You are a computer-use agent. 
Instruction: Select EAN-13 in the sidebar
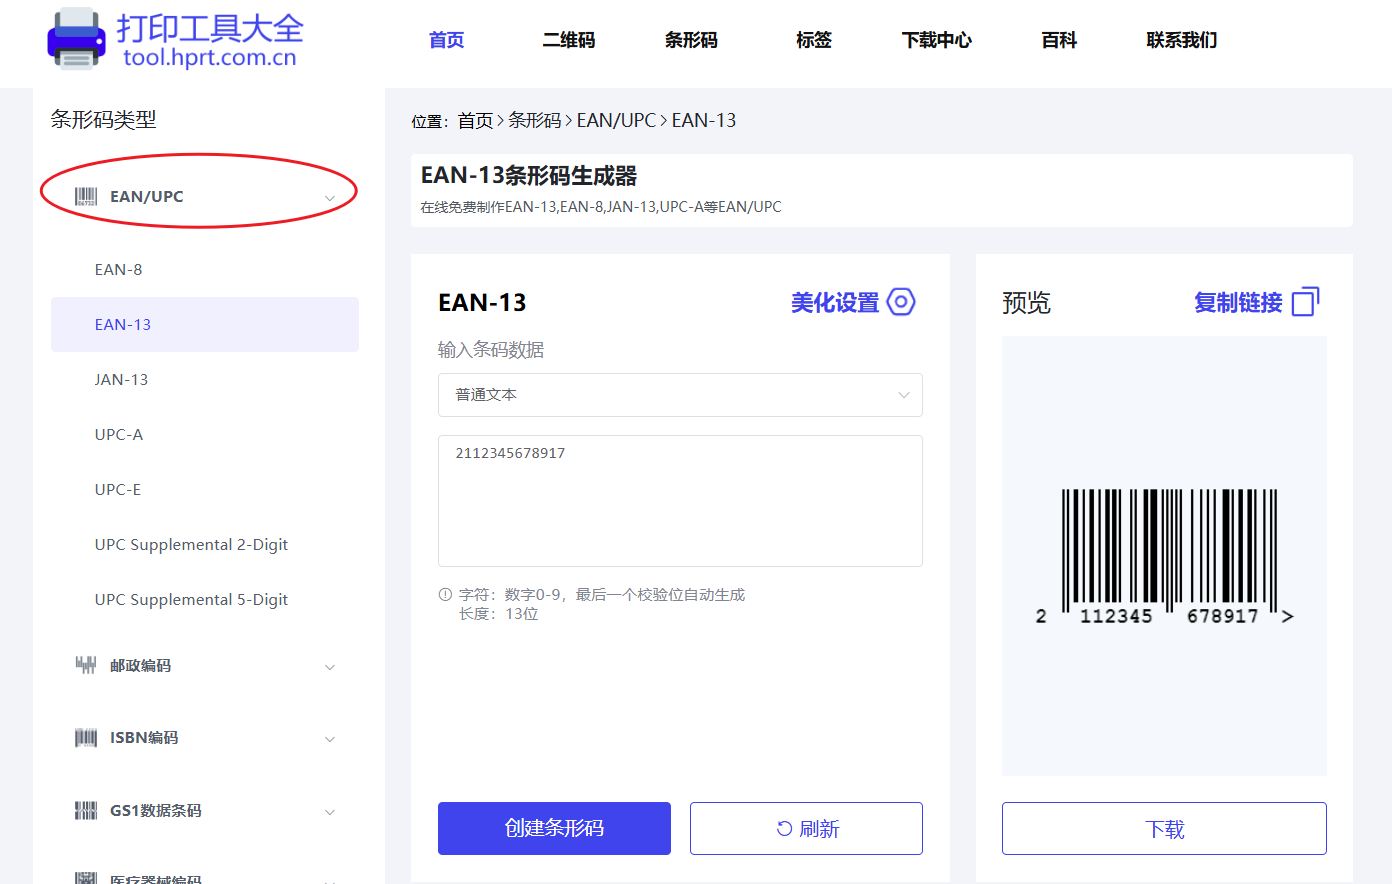pos(205,324)
